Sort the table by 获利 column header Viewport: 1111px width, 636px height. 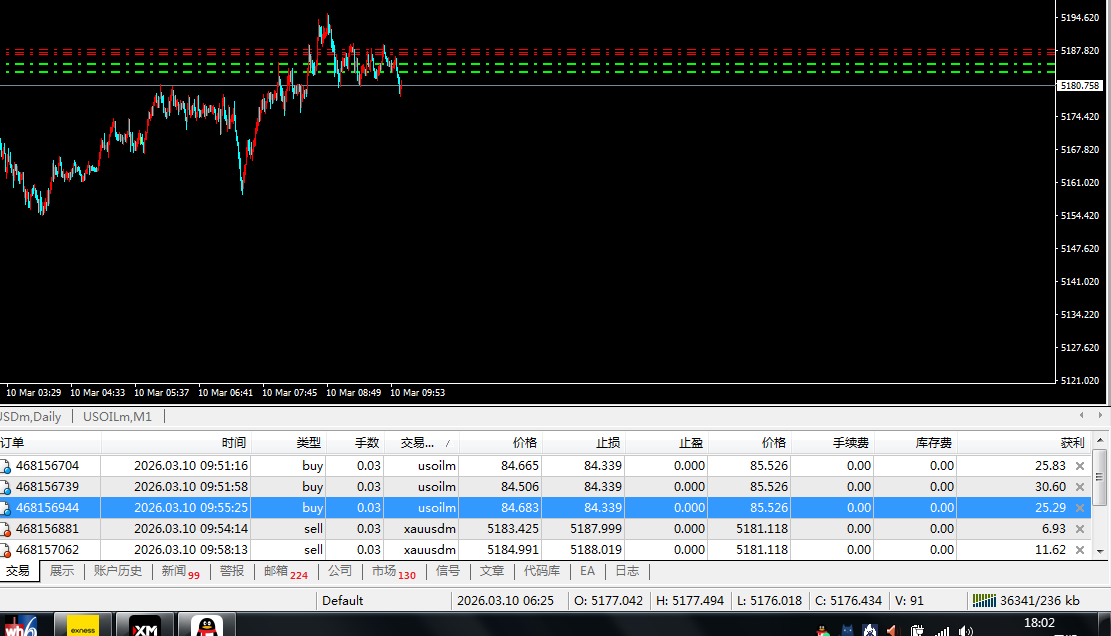coord(1071,443)
